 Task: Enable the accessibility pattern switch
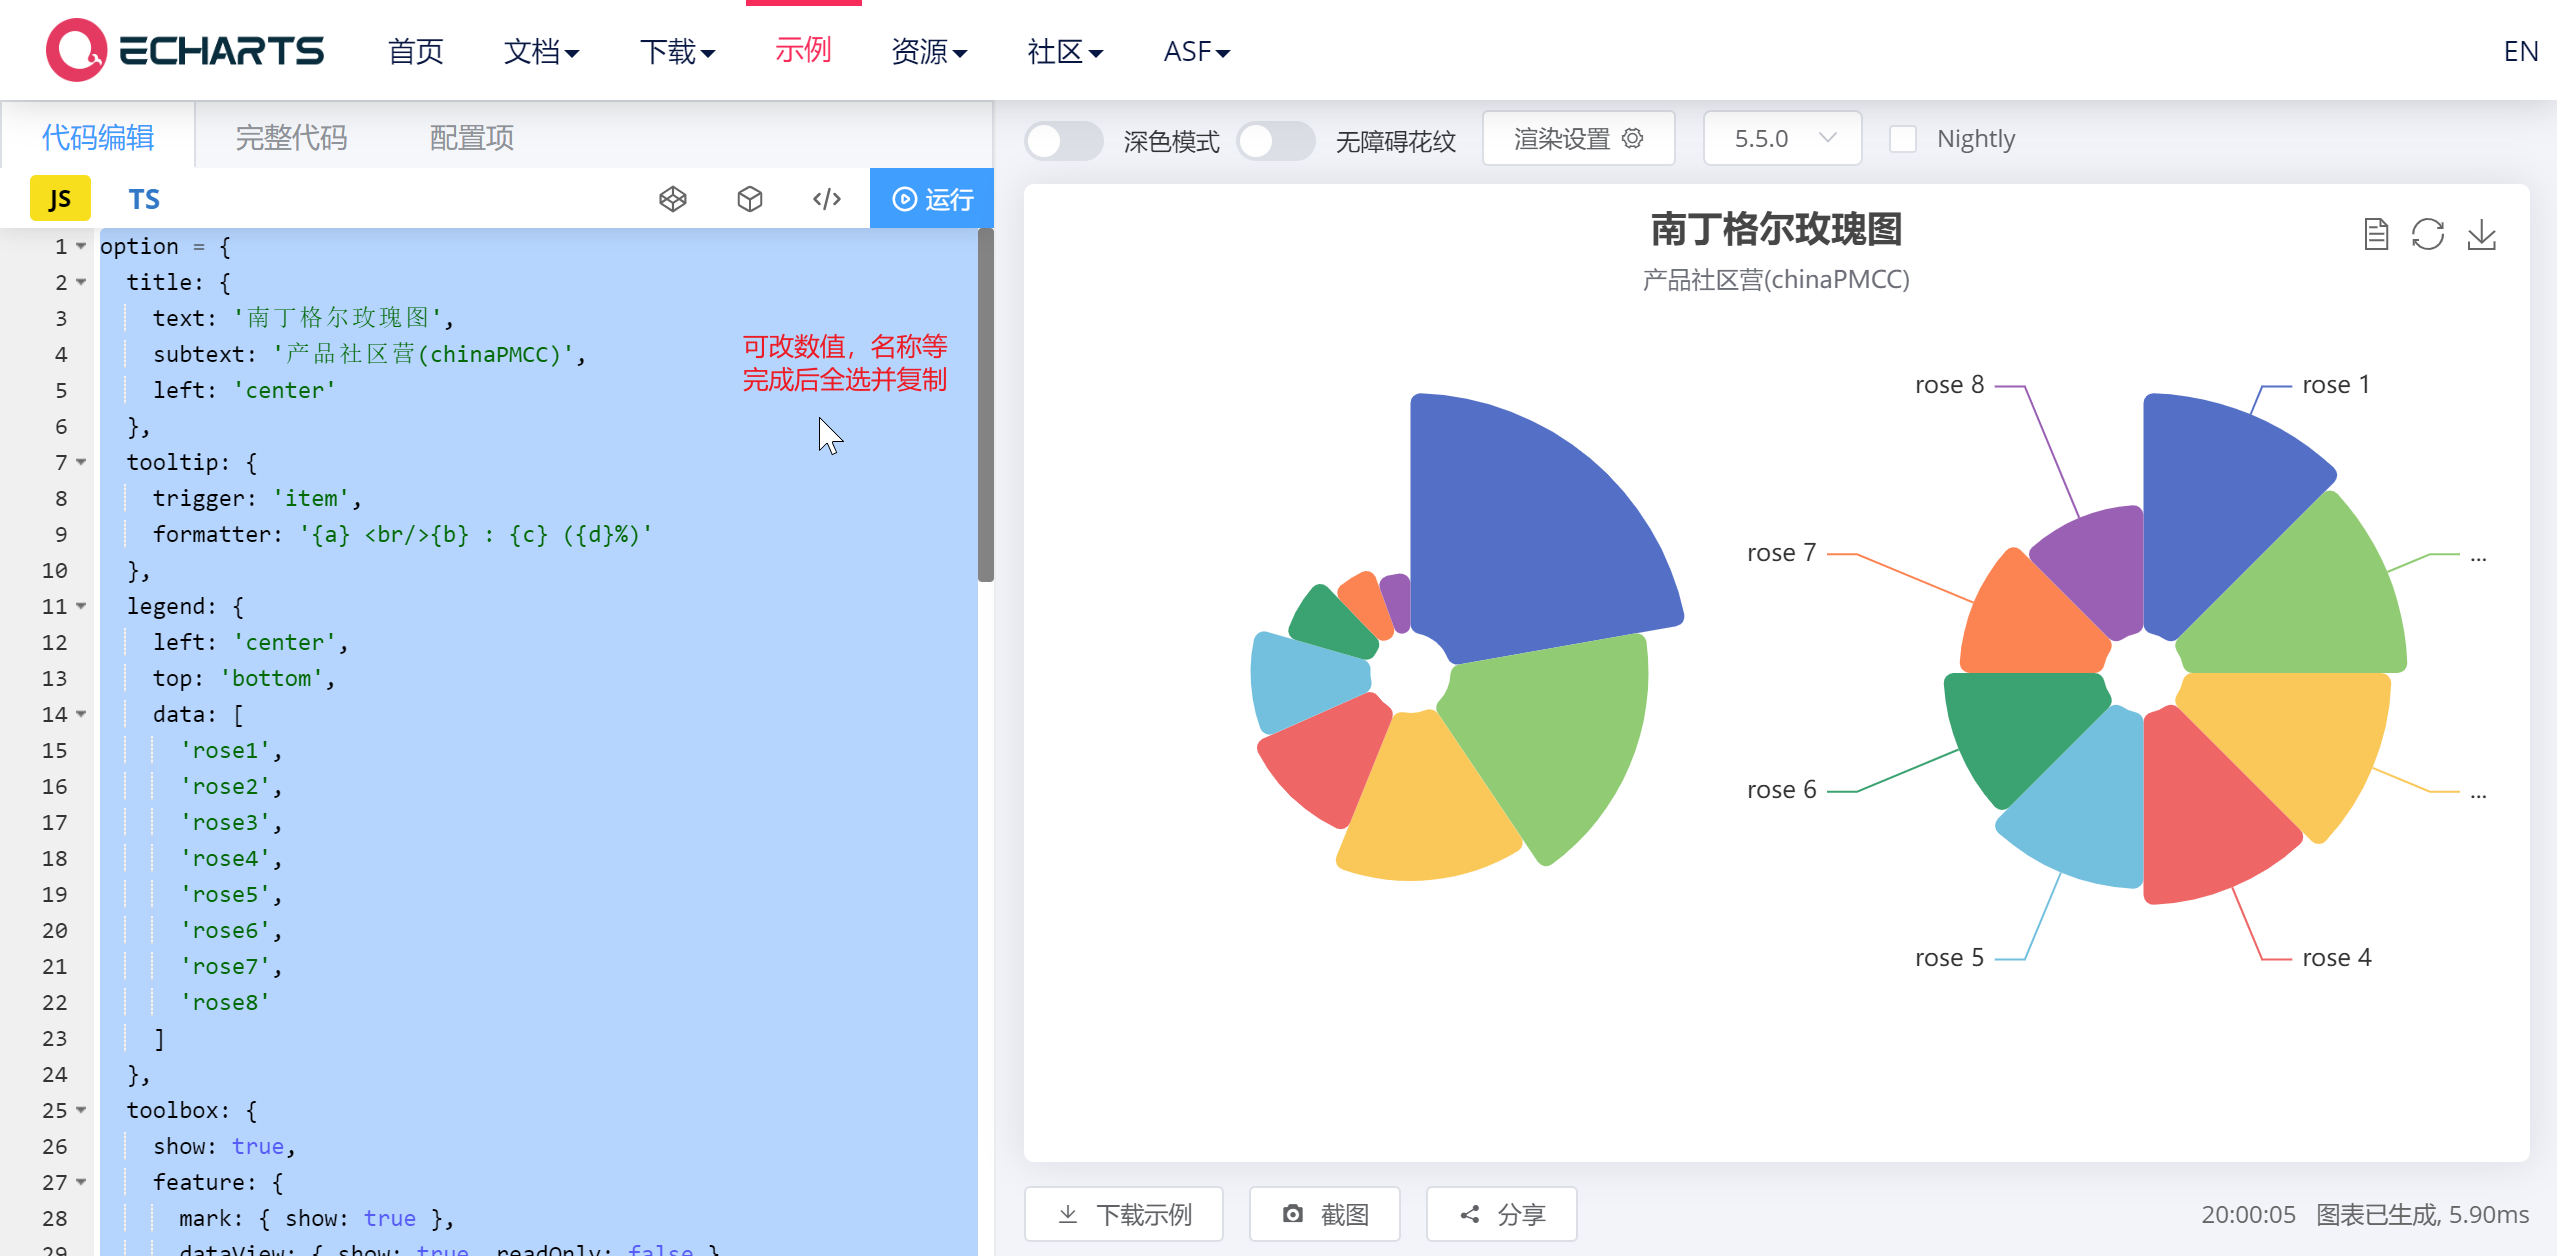click(1276, 140)
